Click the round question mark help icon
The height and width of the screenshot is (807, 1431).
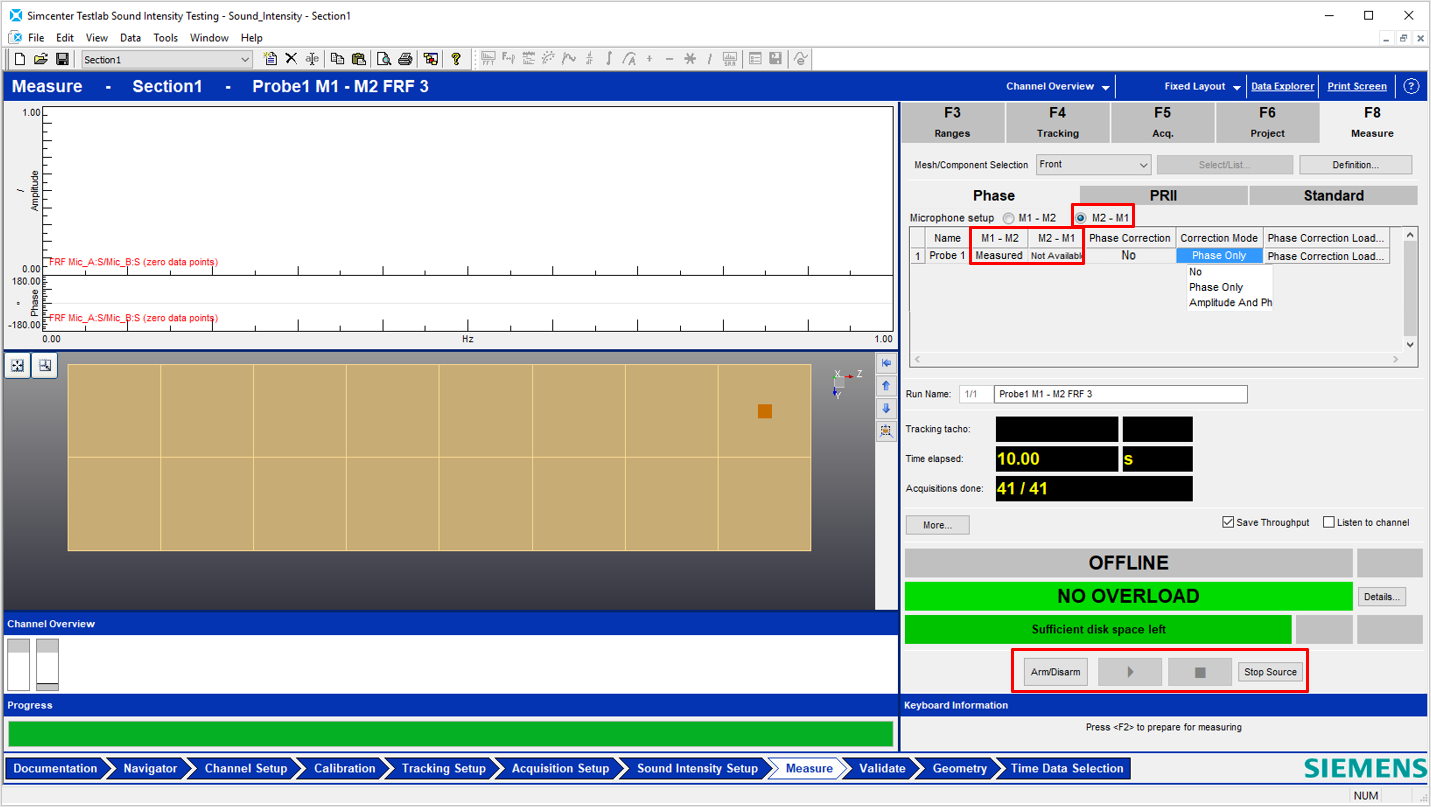pos(1411,86)
